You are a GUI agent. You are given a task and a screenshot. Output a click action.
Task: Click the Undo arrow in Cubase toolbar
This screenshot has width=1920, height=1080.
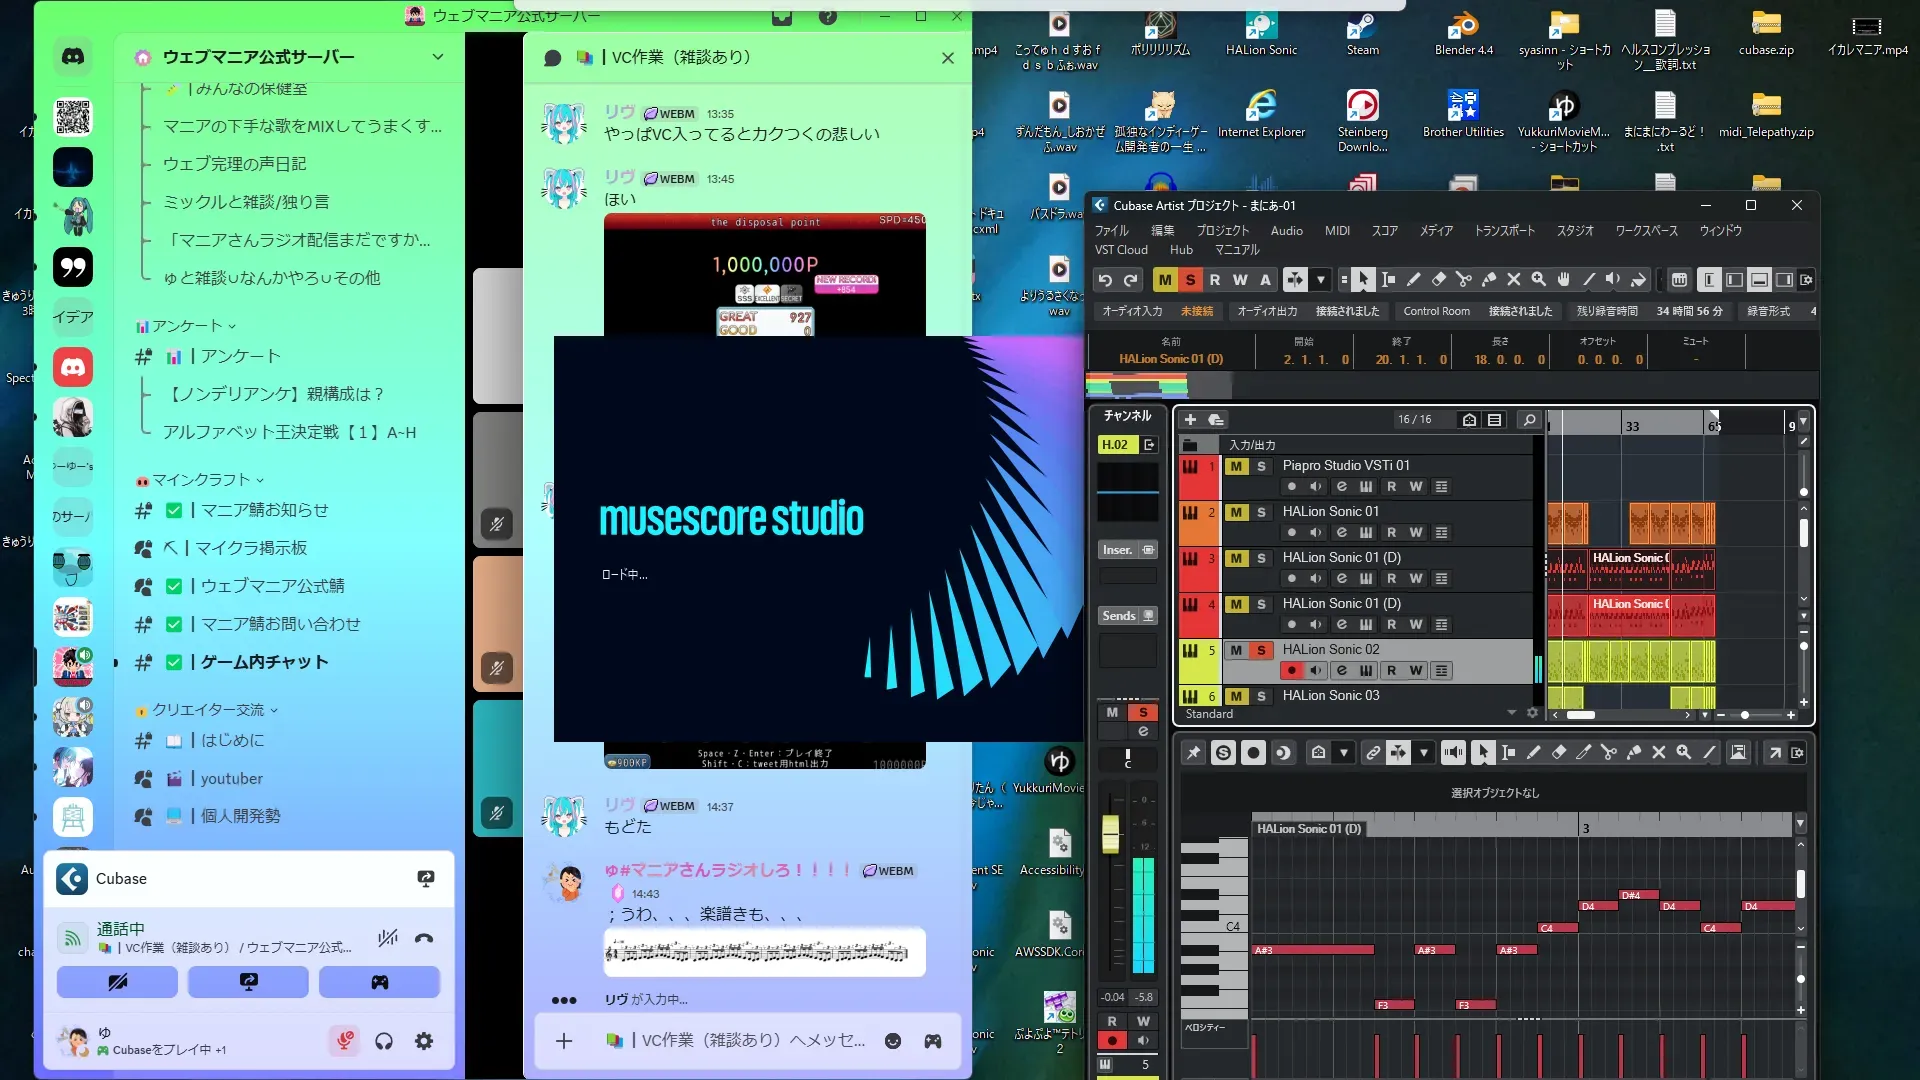click(1104, 280)
